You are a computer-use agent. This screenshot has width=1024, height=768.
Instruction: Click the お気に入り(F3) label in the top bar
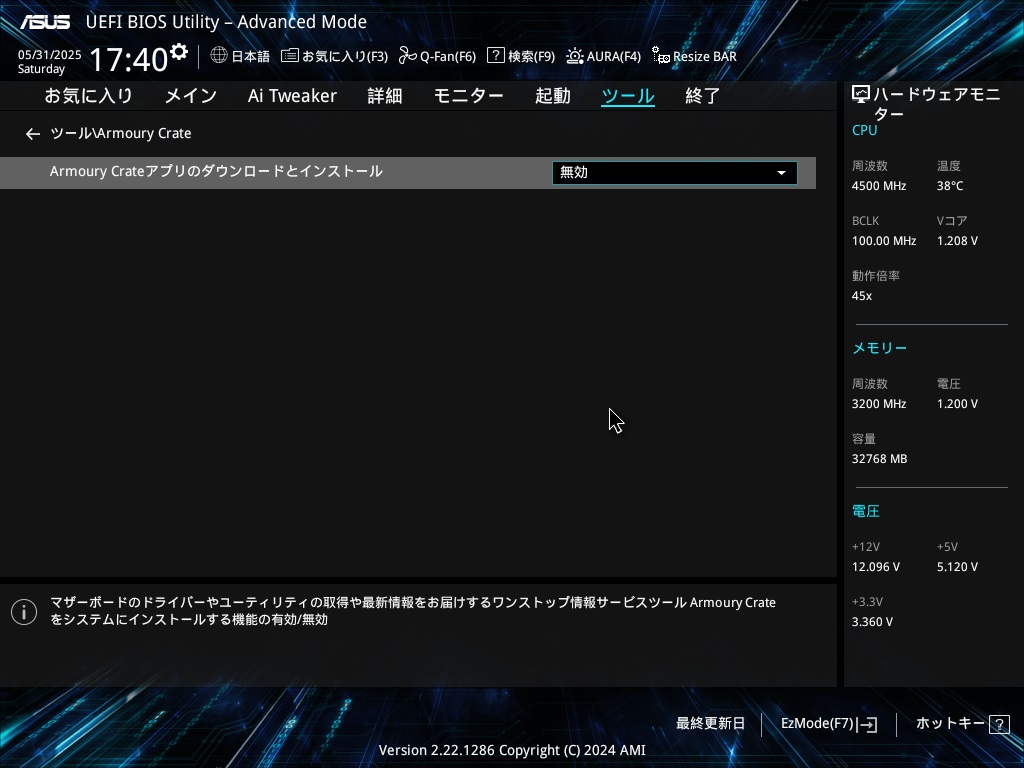tap(345, 56)
